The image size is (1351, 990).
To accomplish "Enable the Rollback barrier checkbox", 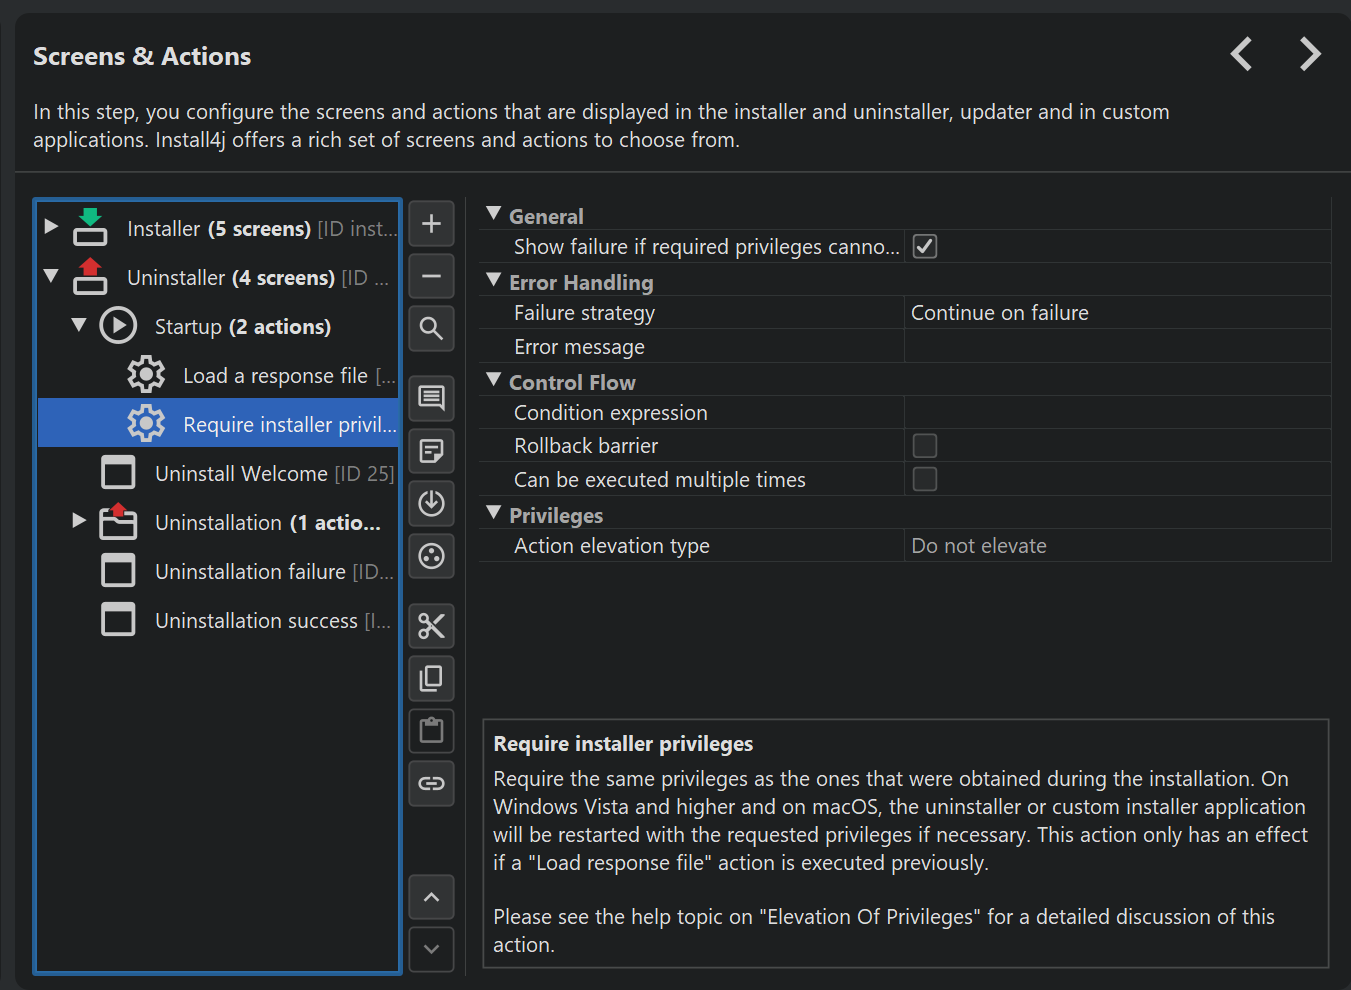I will [925, 446].
